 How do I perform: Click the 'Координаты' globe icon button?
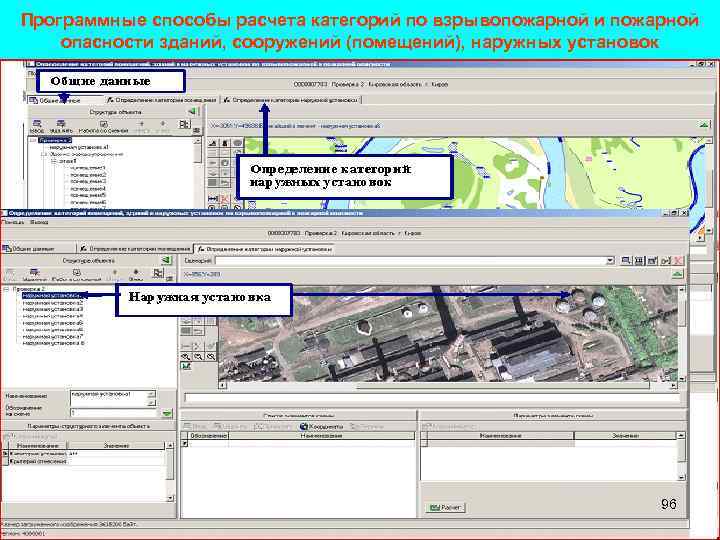pyautogui.click(x=321, y=427)
